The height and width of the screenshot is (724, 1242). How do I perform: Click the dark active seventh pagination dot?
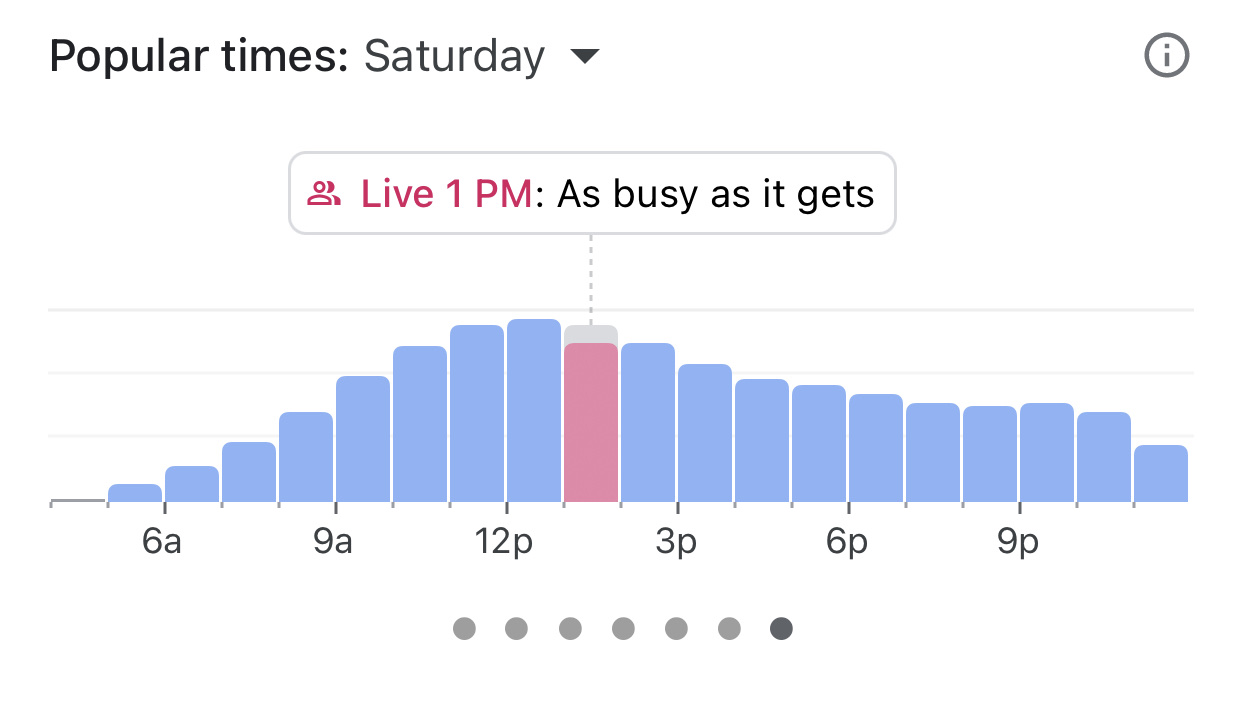coord(781,628)
